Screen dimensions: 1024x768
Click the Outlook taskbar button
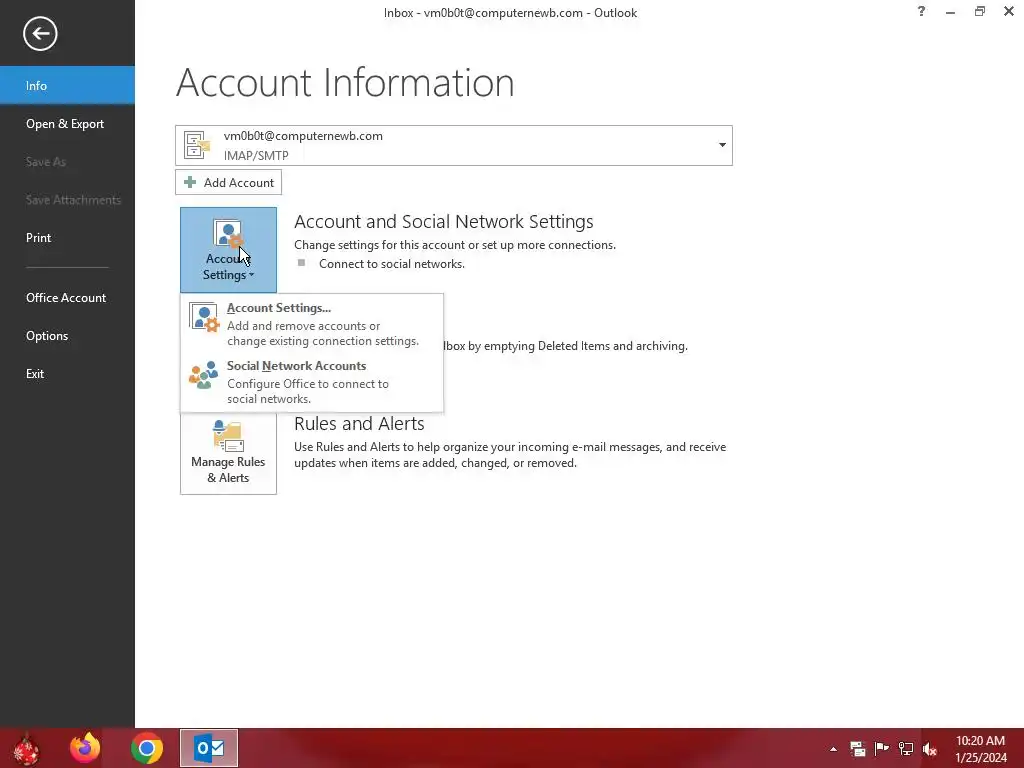click(209, 748)
